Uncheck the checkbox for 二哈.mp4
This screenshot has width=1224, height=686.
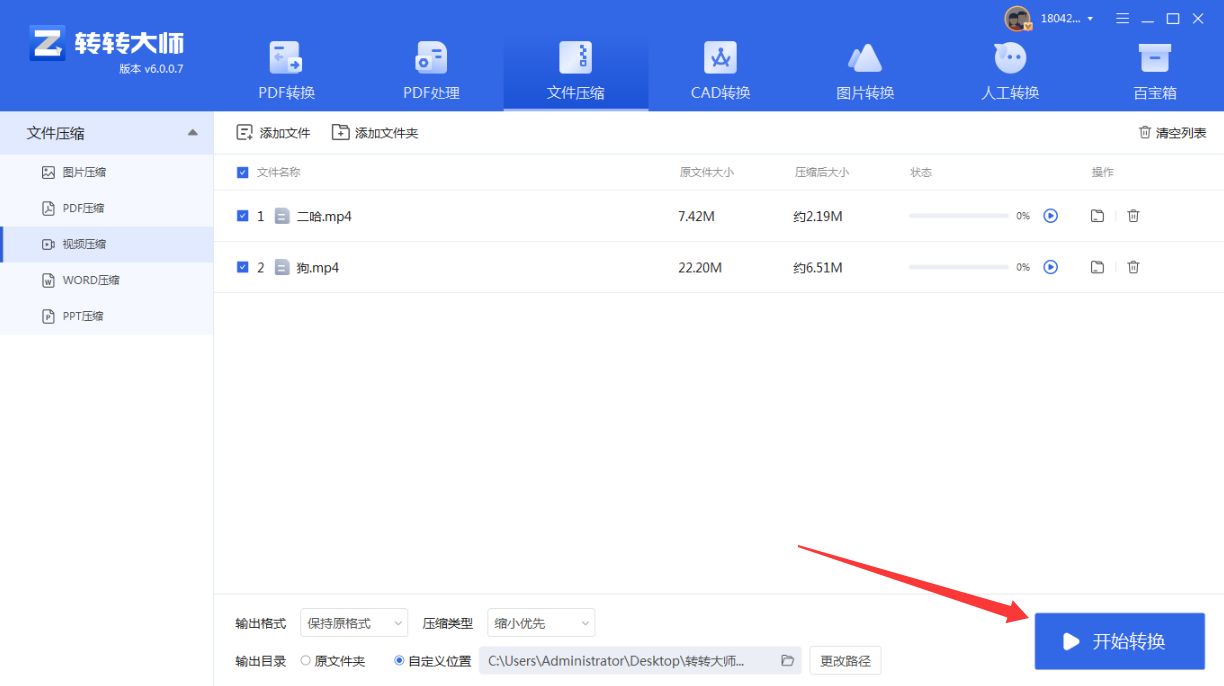coord(243,215)
